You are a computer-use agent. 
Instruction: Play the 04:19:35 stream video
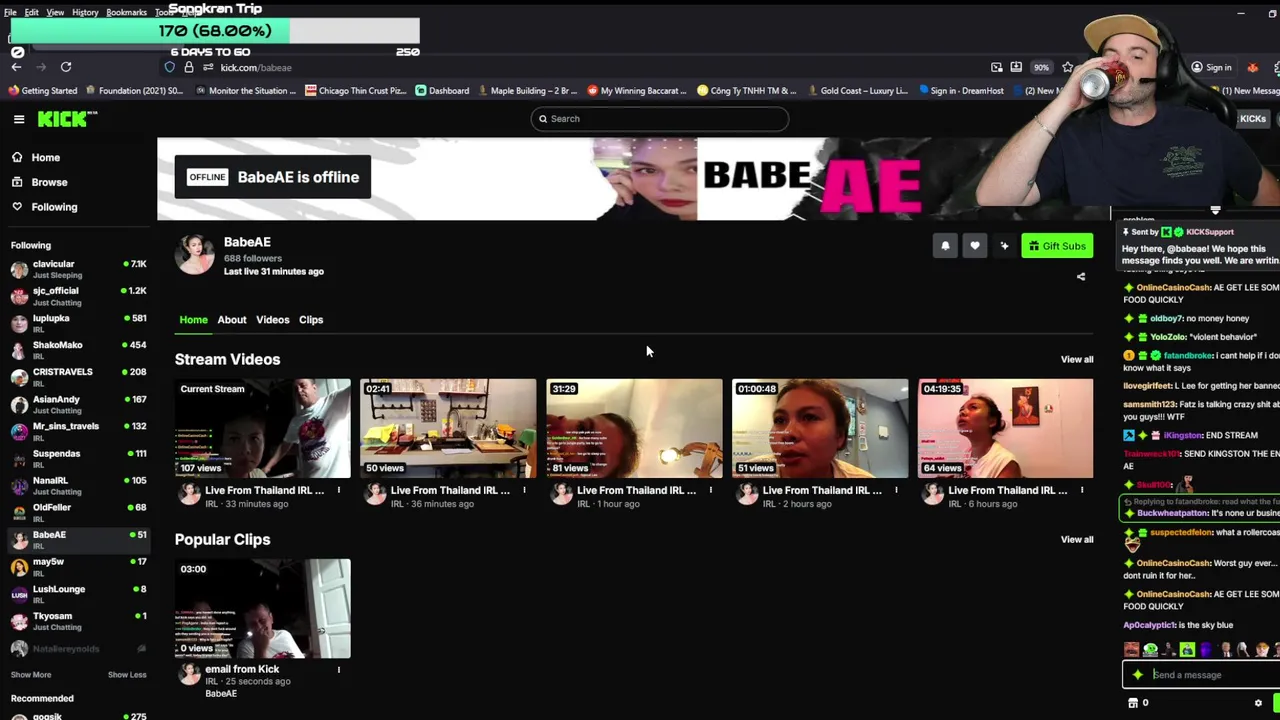click(1006, 428)
